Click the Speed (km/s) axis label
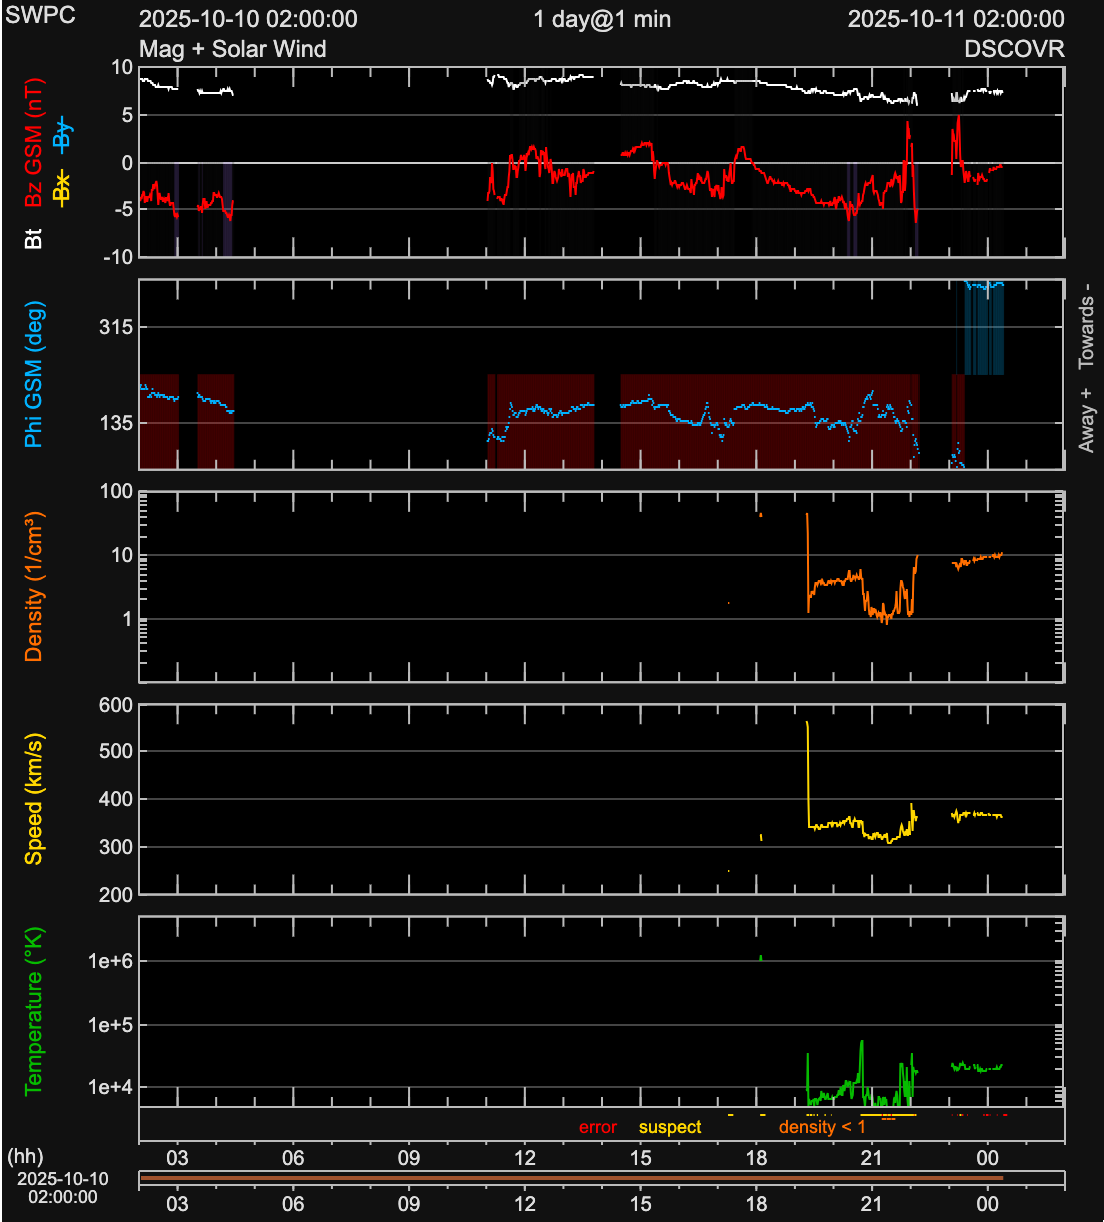Viewport: 1104px width, 1222px height. 34,799
